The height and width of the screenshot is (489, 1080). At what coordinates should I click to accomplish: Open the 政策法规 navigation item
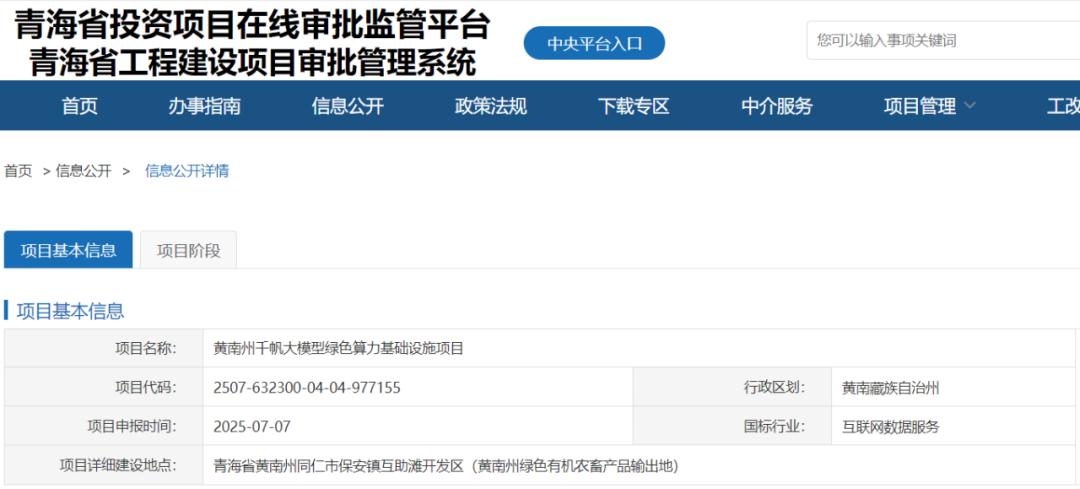(490, 106)
